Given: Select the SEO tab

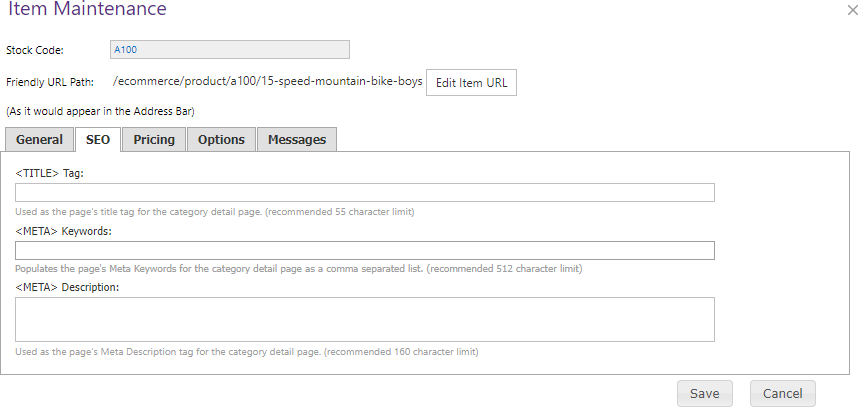Looking at the screenshot, I should coord(98,139).
